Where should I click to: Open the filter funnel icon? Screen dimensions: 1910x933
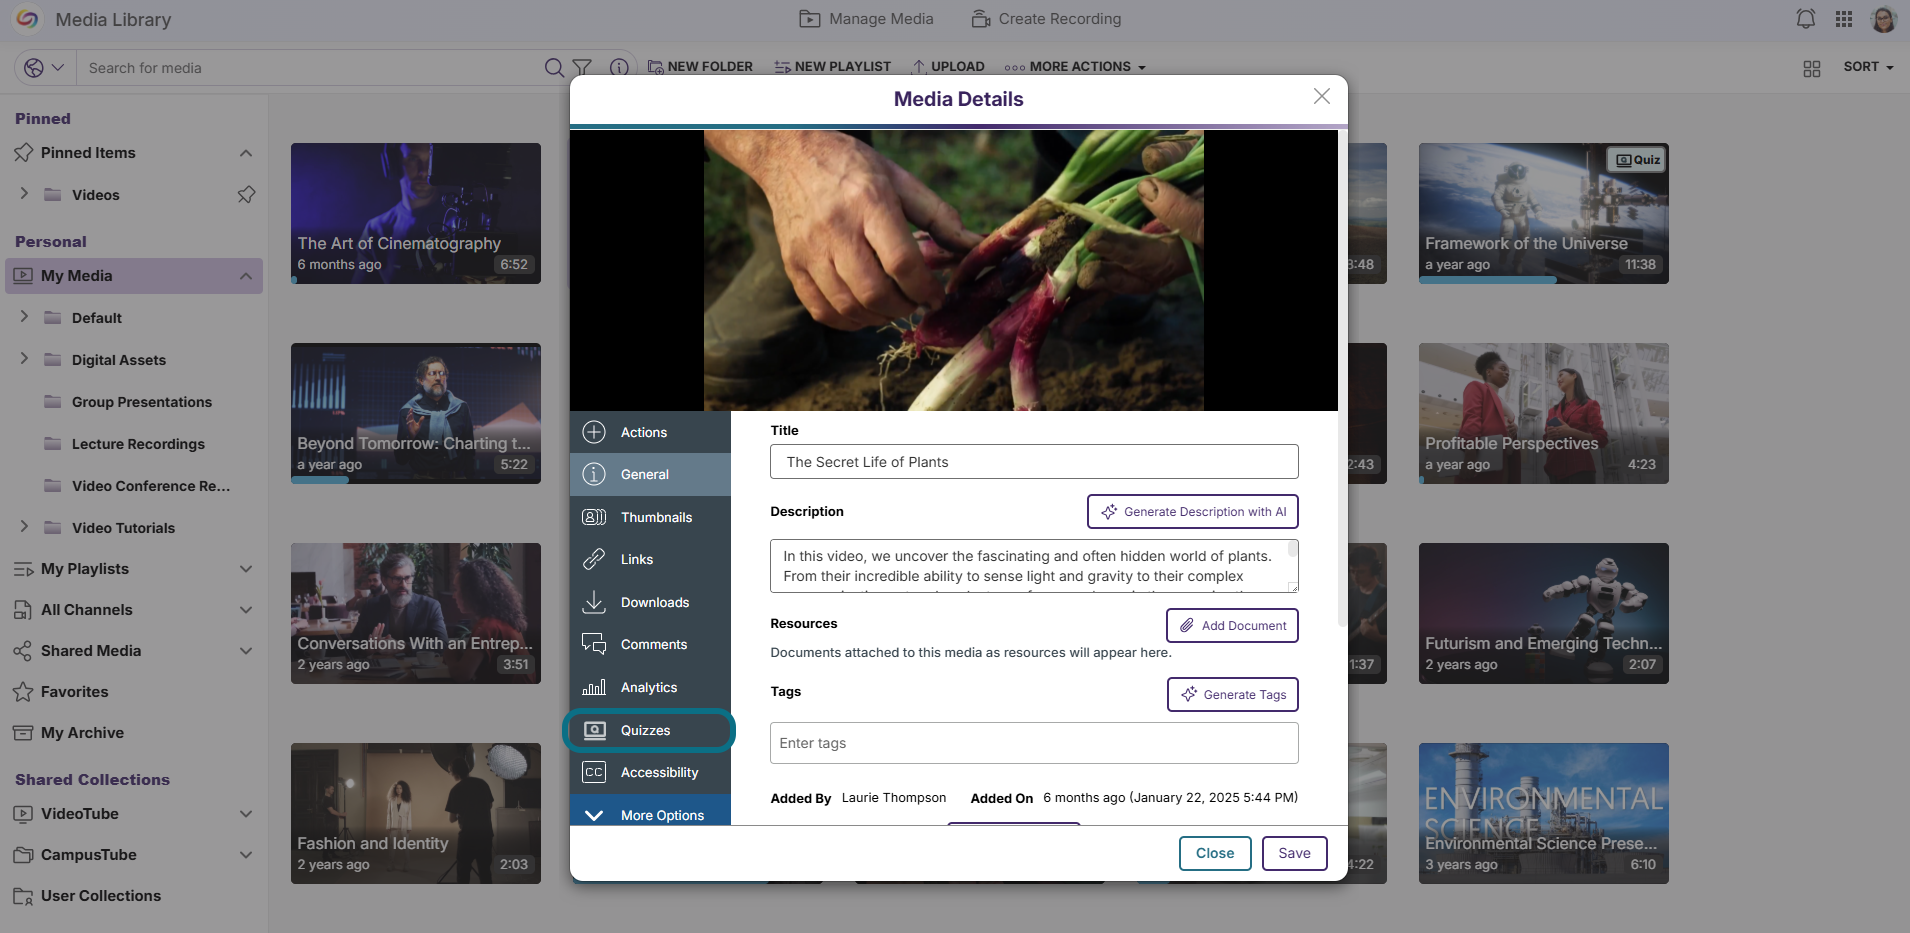[x=582, y=67]
